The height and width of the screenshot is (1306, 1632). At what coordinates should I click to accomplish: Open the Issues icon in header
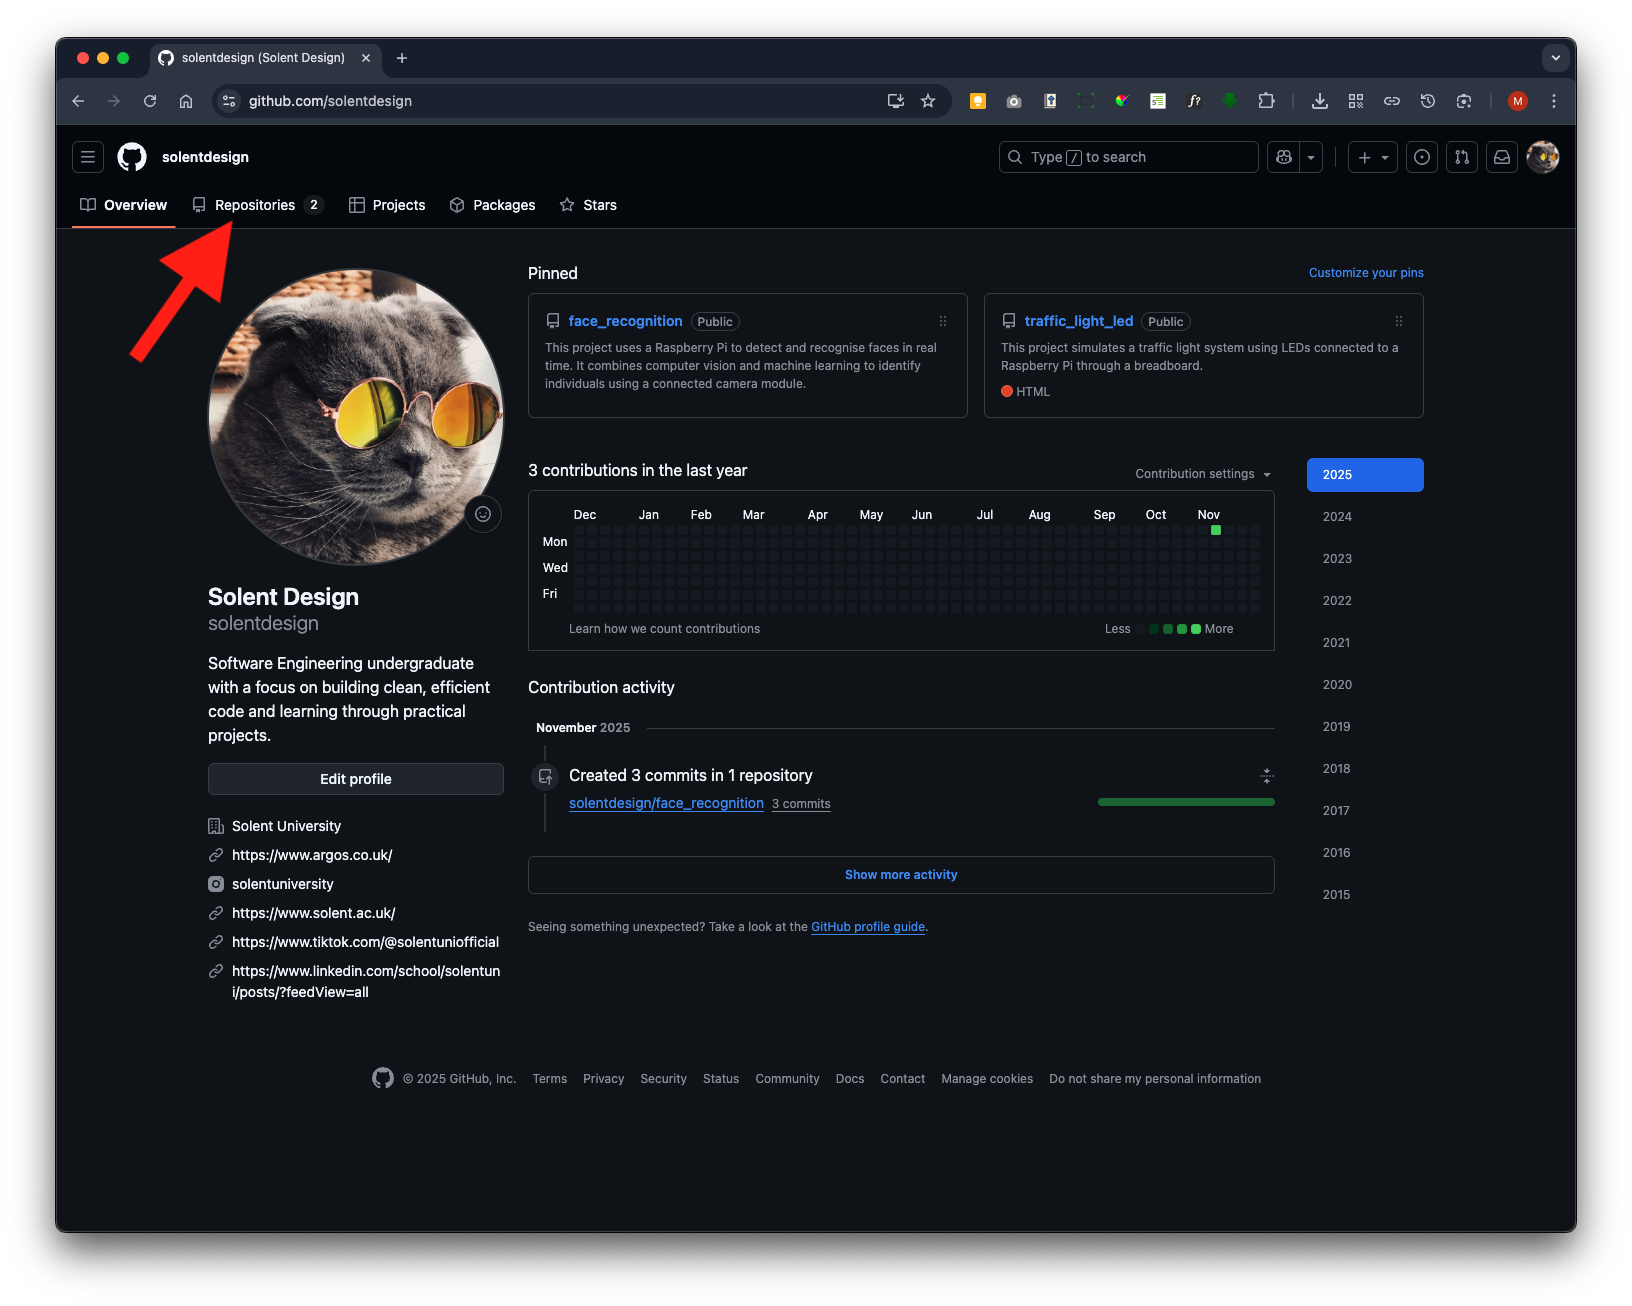tap(1422, 157)
